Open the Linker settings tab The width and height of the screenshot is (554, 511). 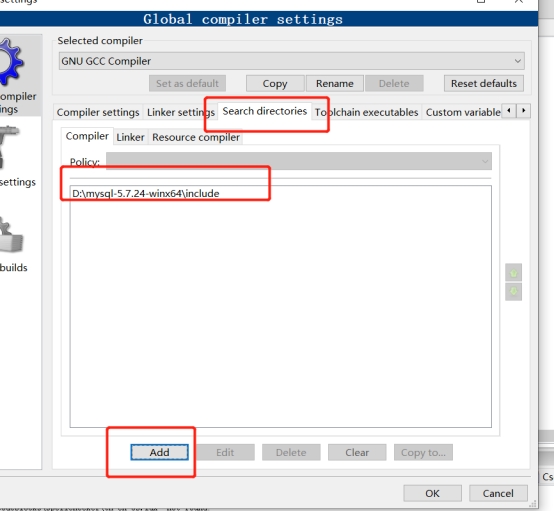181,112
